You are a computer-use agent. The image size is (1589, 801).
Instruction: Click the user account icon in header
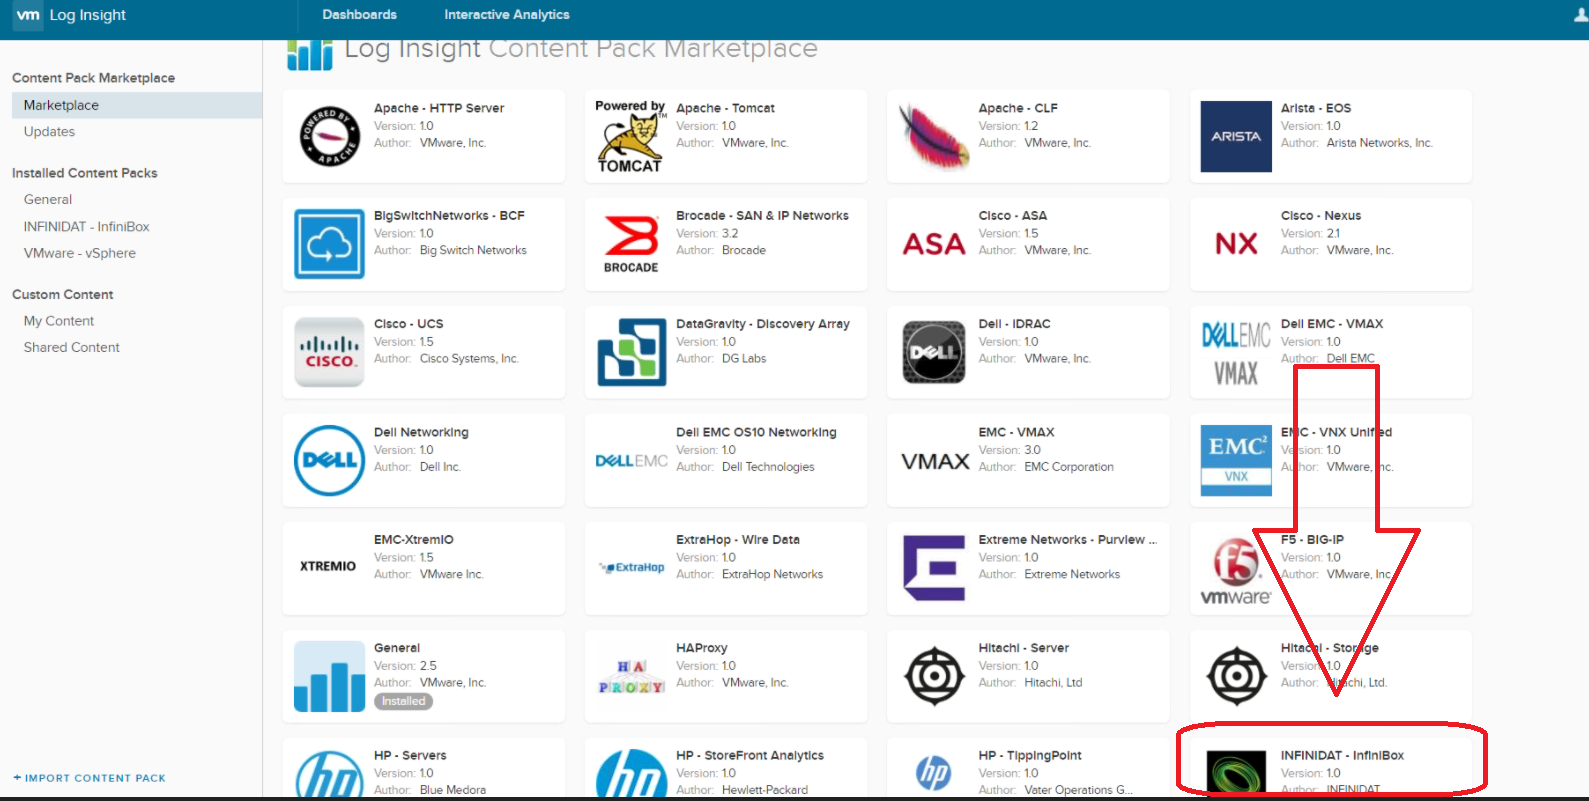[1580, 15]
